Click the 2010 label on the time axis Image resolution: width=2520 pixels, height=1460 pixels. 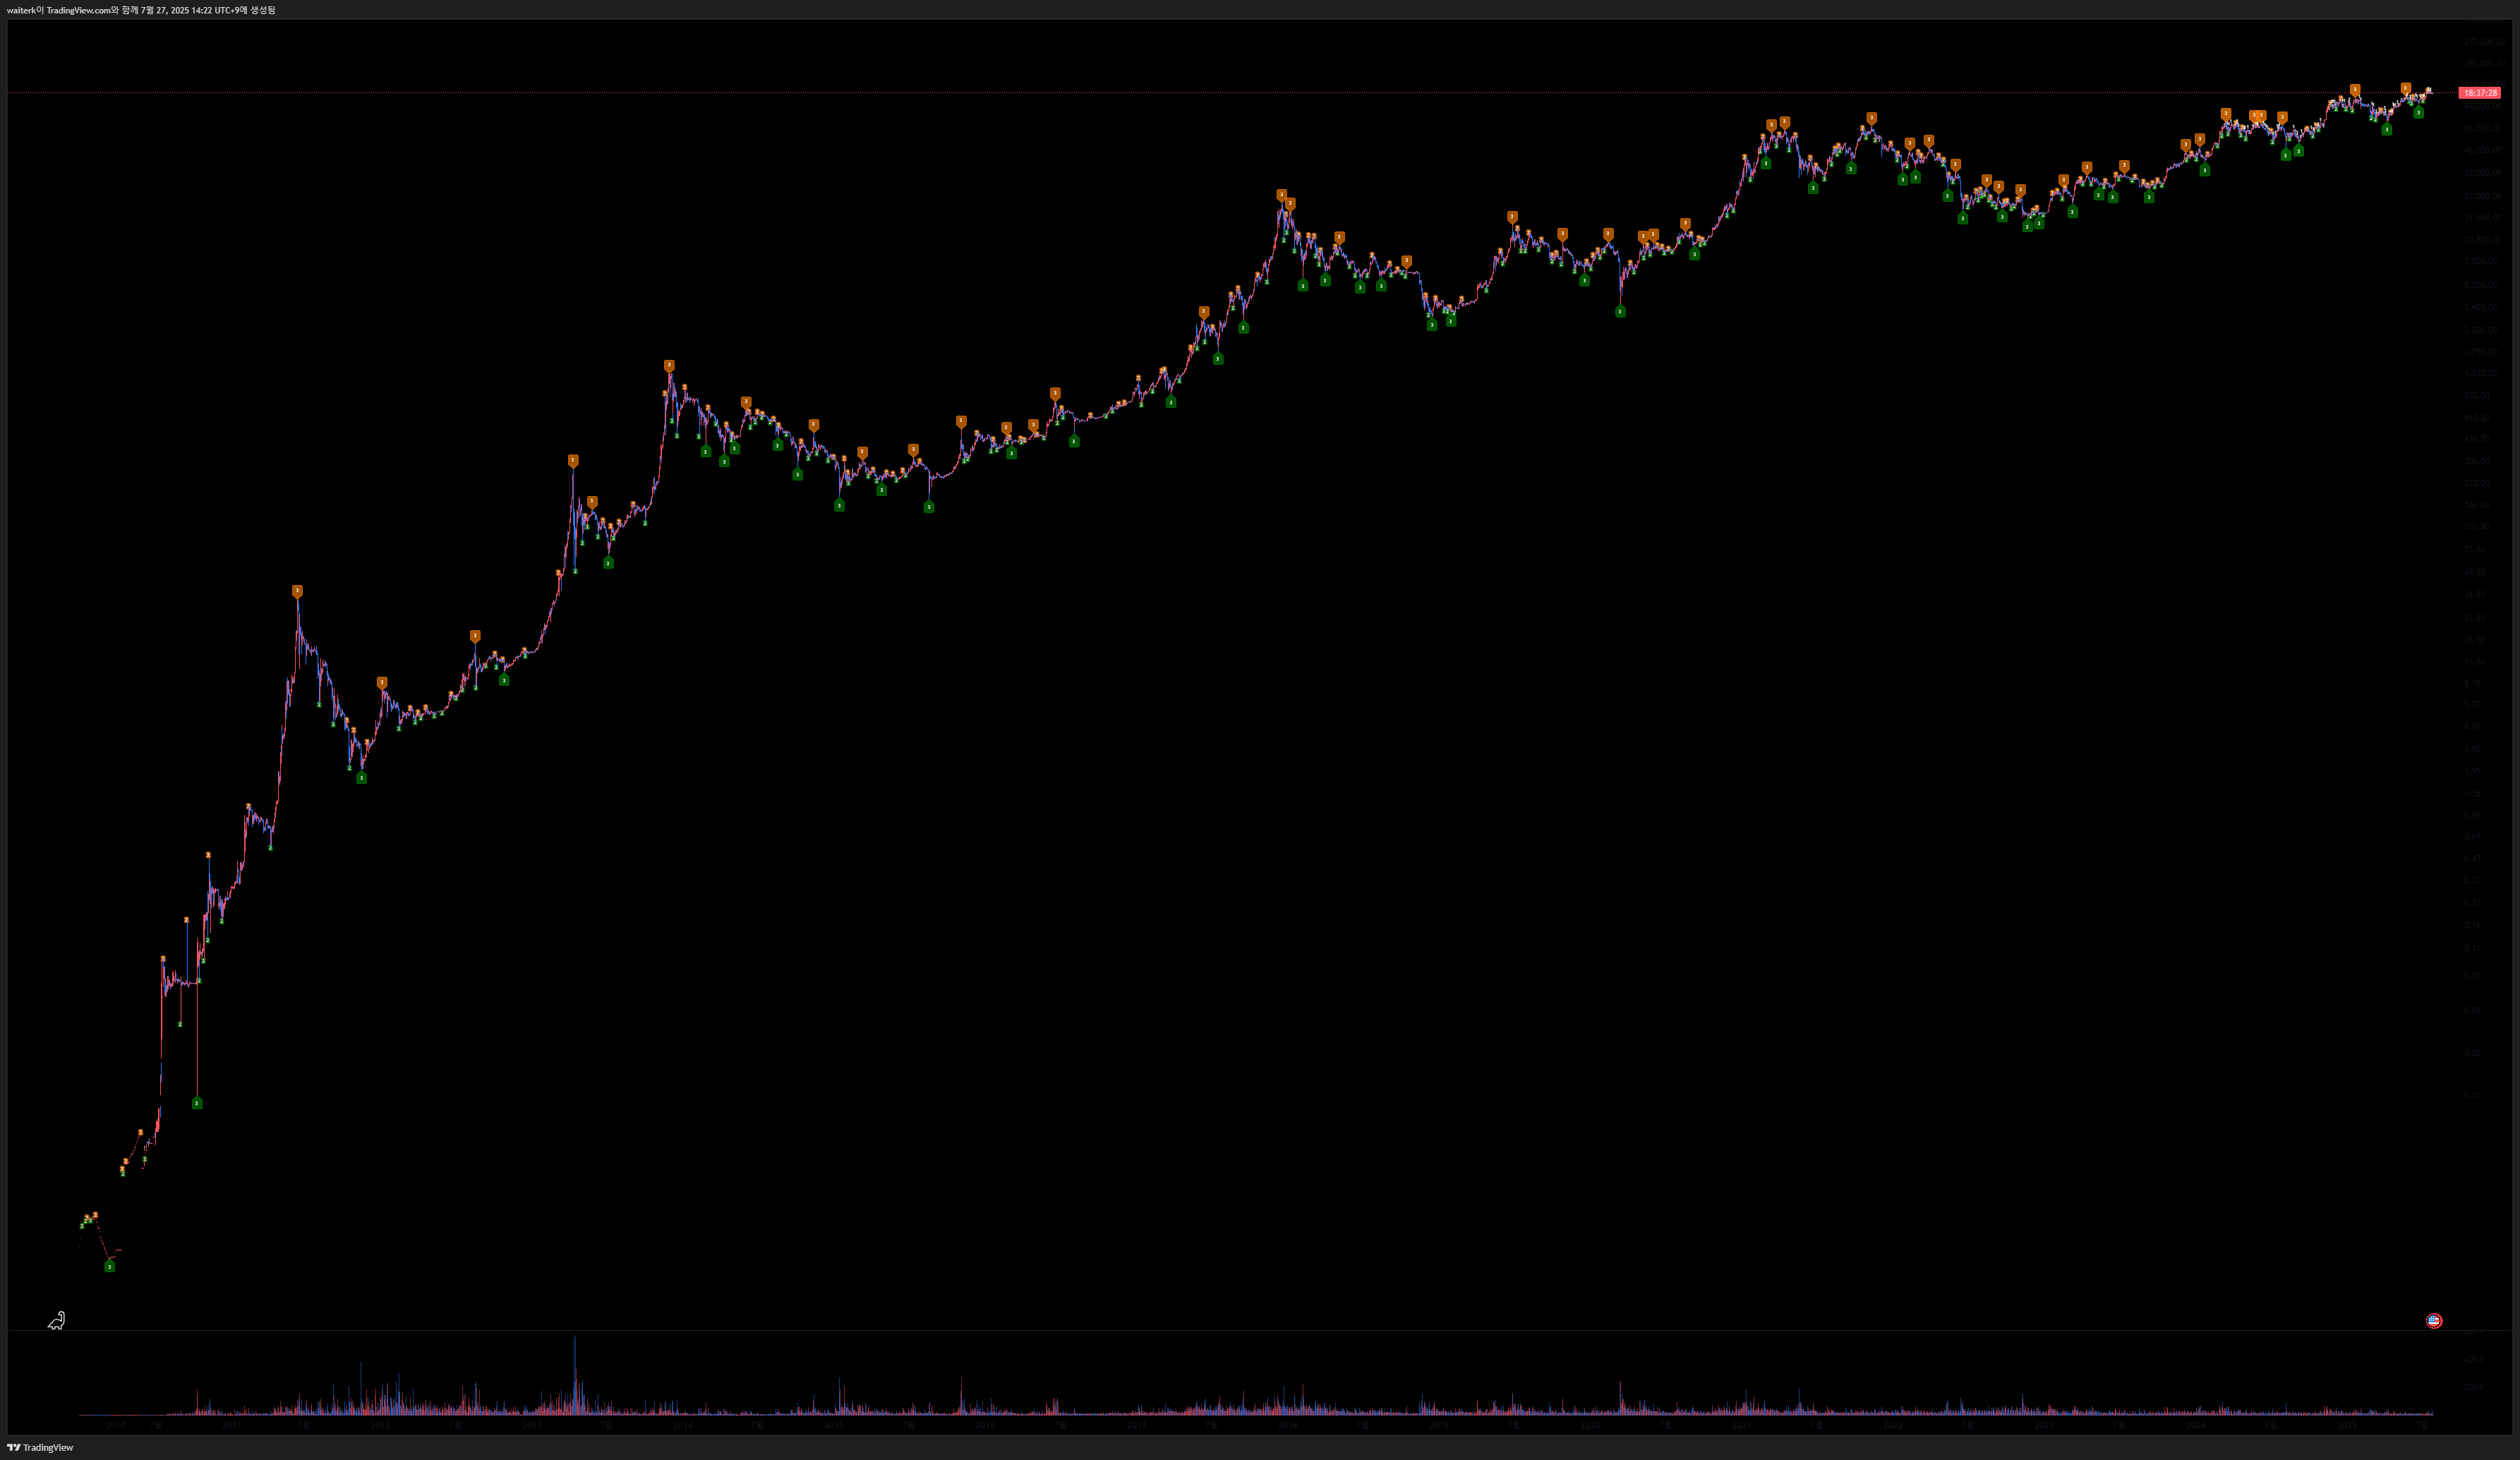tap(116, 1425)
